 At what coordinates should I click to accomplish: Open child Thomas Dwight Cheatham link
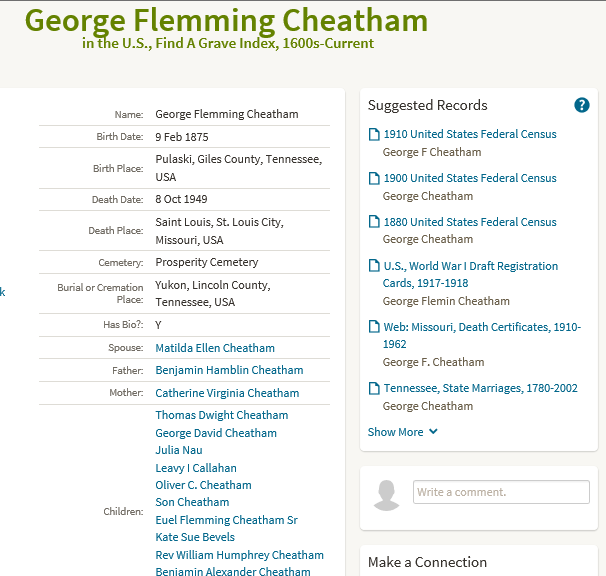click(222, 415)
